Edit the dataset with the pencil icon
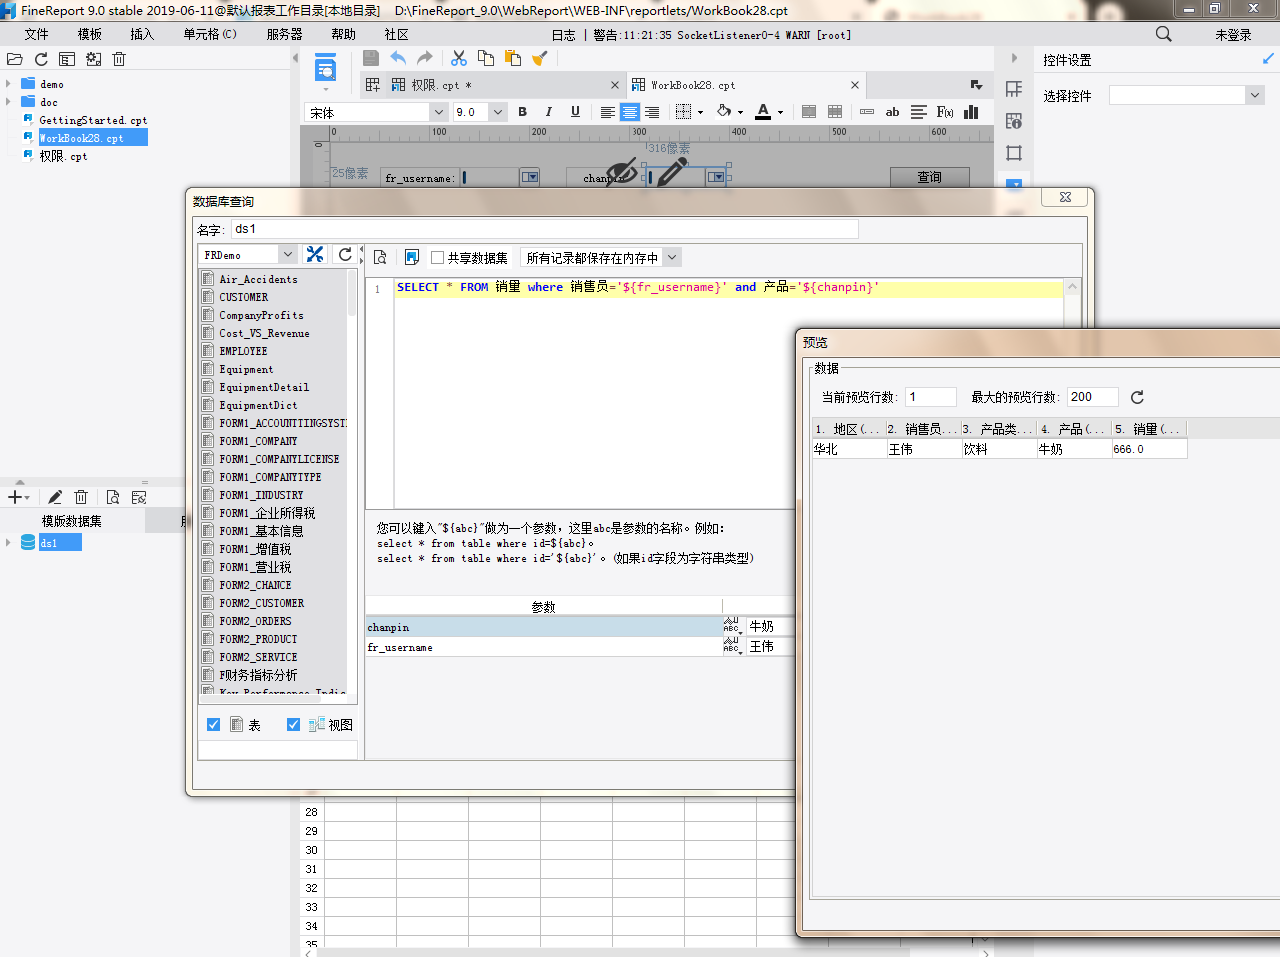 tap(55, 497)
